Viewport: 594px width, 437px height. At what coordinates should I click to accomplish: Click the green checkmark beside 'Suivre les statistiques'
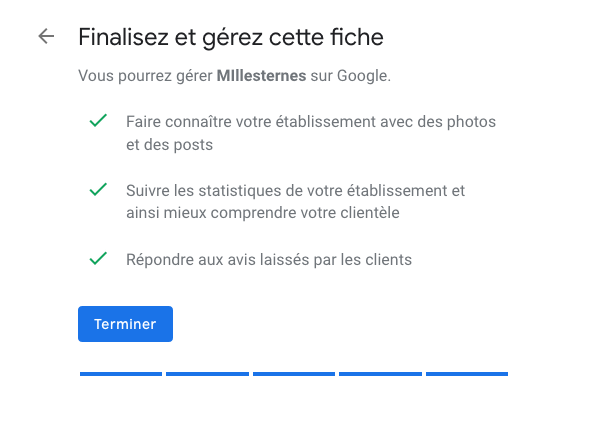(98, 189)
